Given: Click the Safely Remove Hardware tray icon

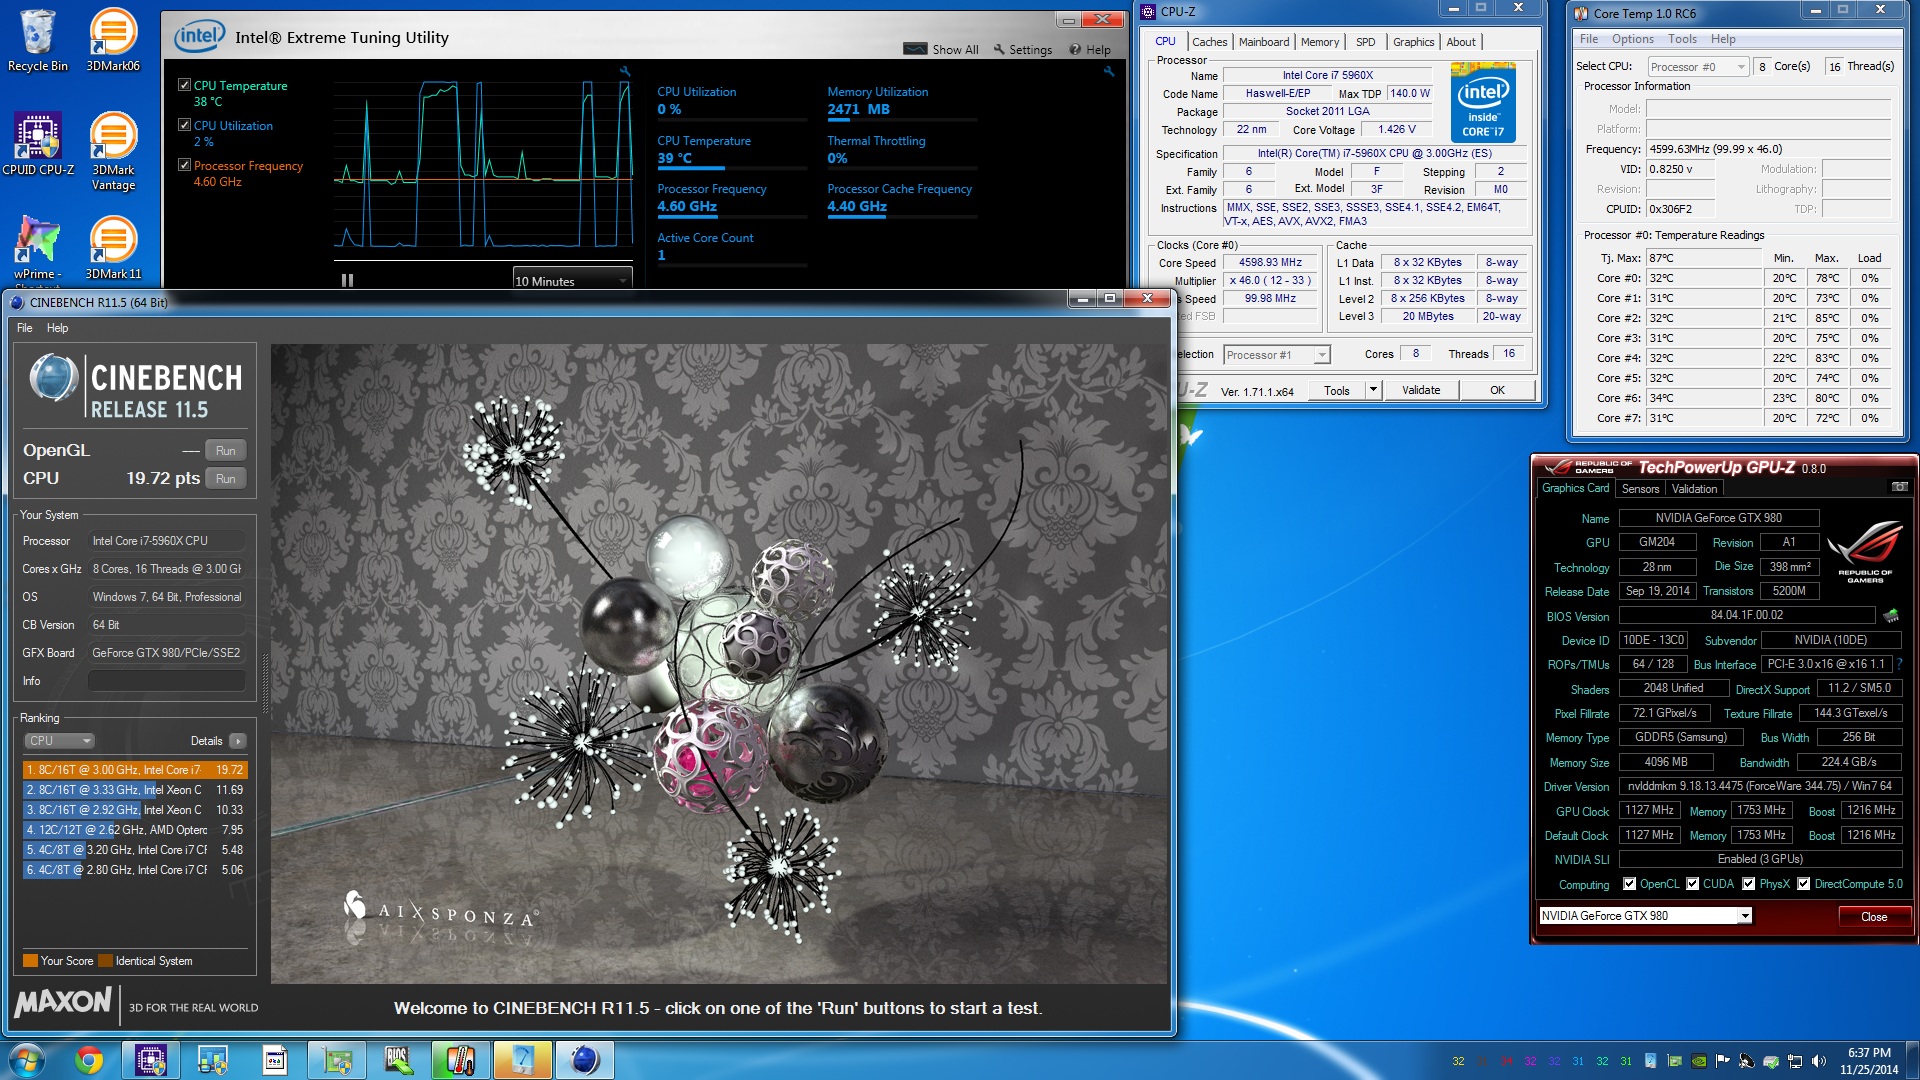Looking at the screenshot, I should pyautogui.click(x=1770, y=1061).
